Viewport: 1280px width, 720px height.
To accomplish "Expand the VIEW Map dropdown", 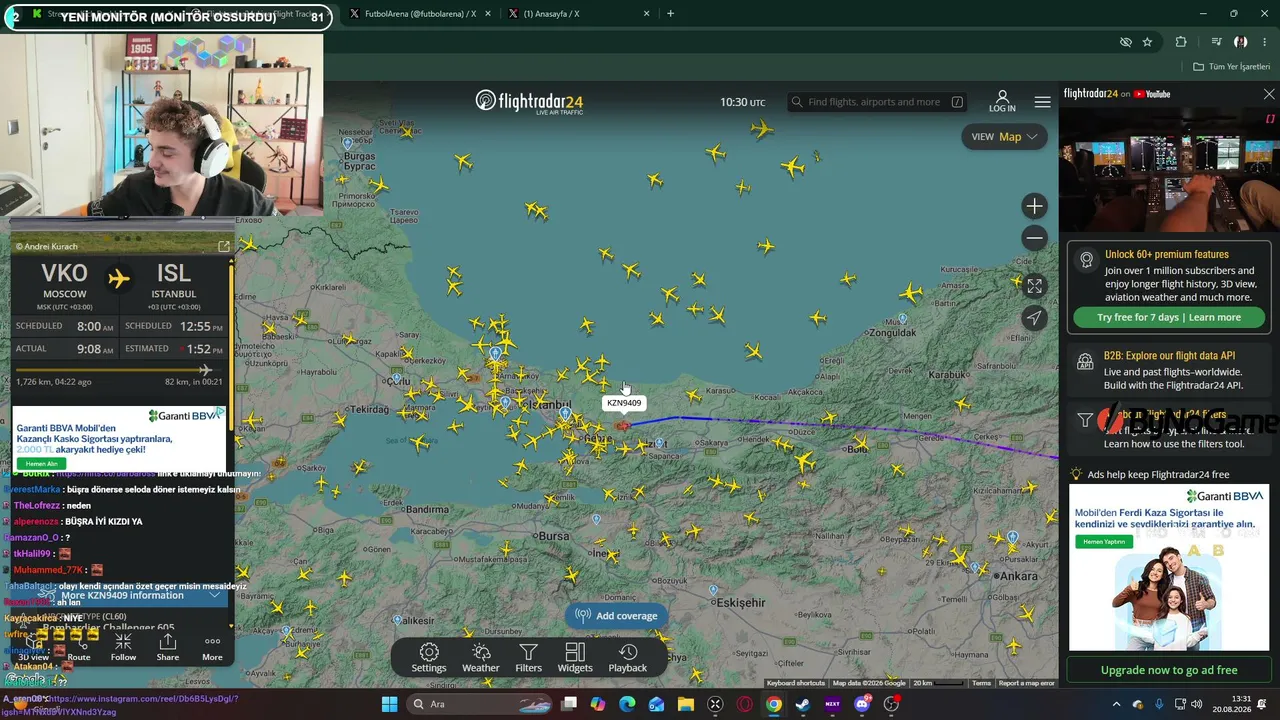I will 1004,137.
